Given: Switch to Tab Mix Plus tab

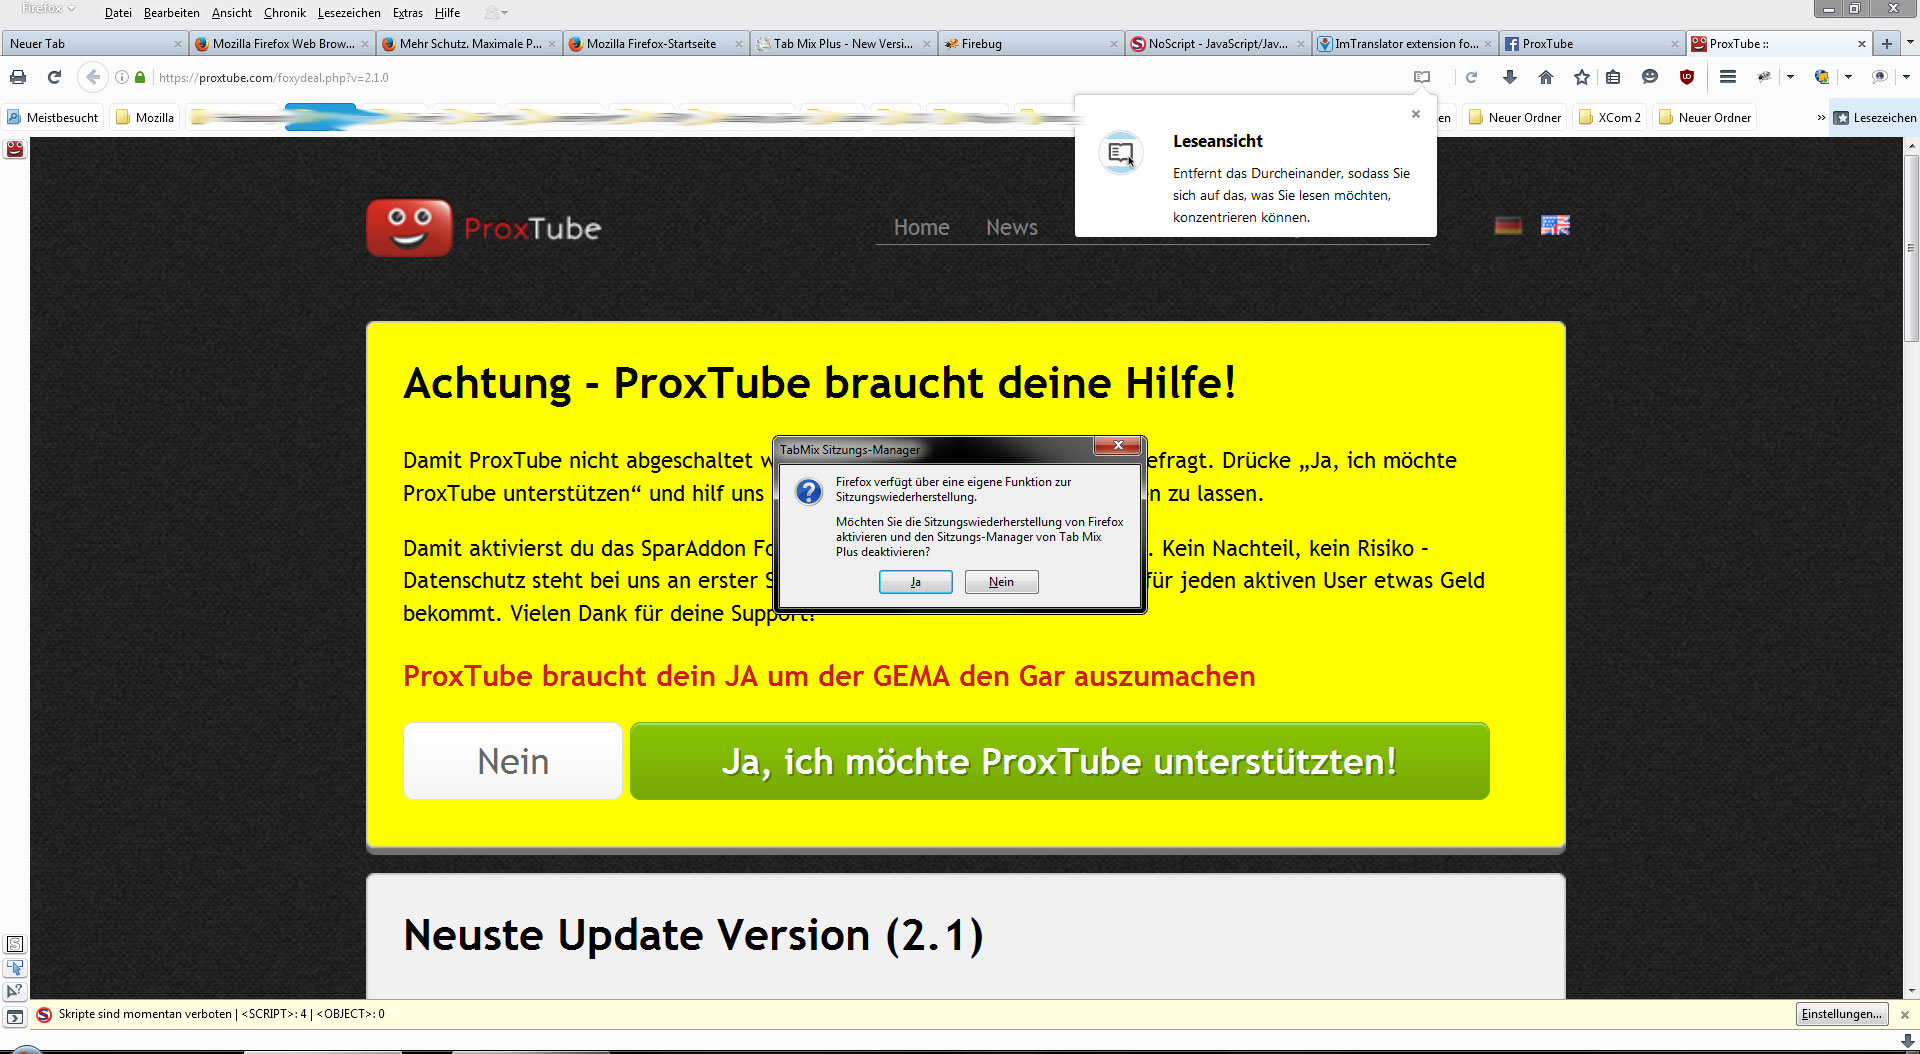Looking at the screenshot, I should coord(843,44).
